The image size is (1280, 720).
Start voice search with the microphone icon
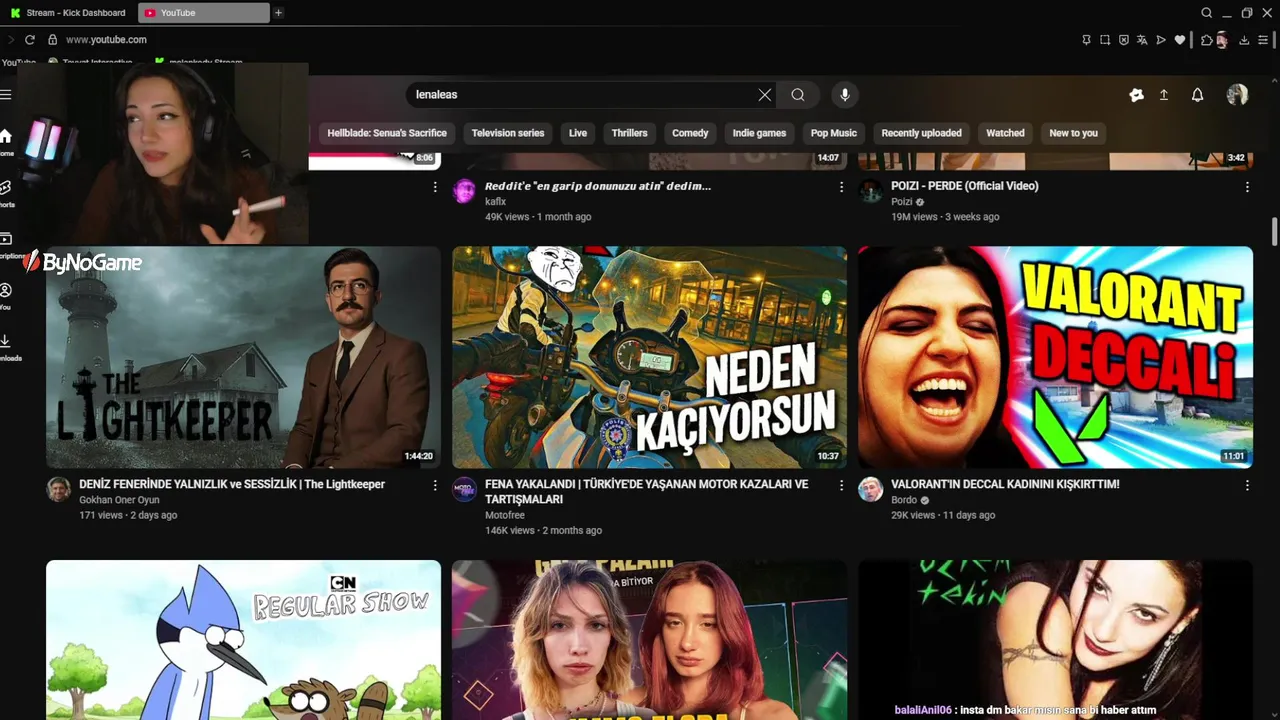(x=845, y=95)
